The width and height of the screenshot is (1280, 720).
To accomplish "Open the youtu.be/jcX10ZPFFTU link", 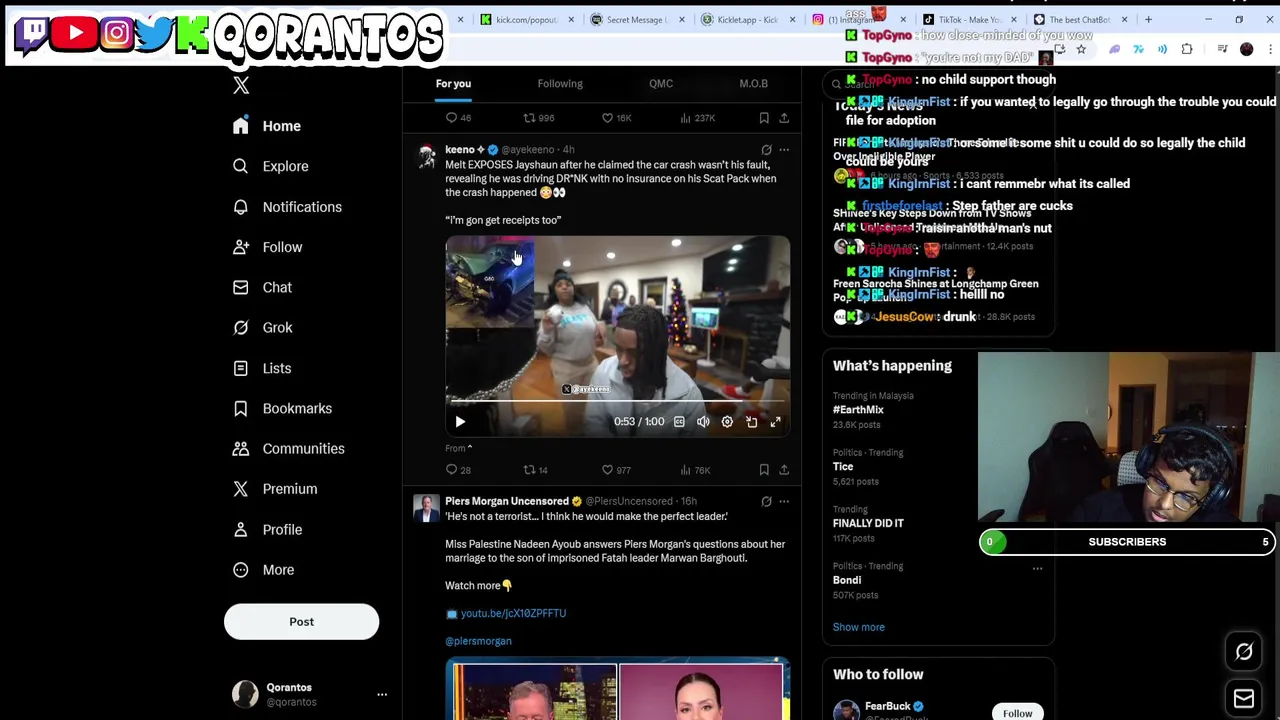I will coord(513,613).
